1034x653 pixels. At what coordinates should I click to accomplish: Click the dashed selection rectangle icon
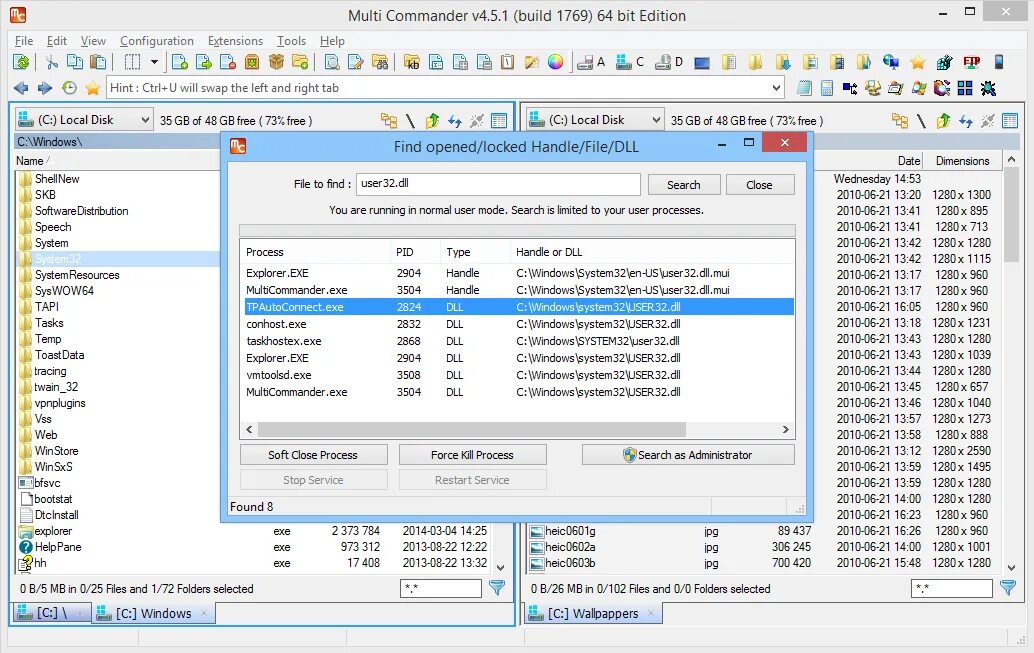tap(133, 63)
